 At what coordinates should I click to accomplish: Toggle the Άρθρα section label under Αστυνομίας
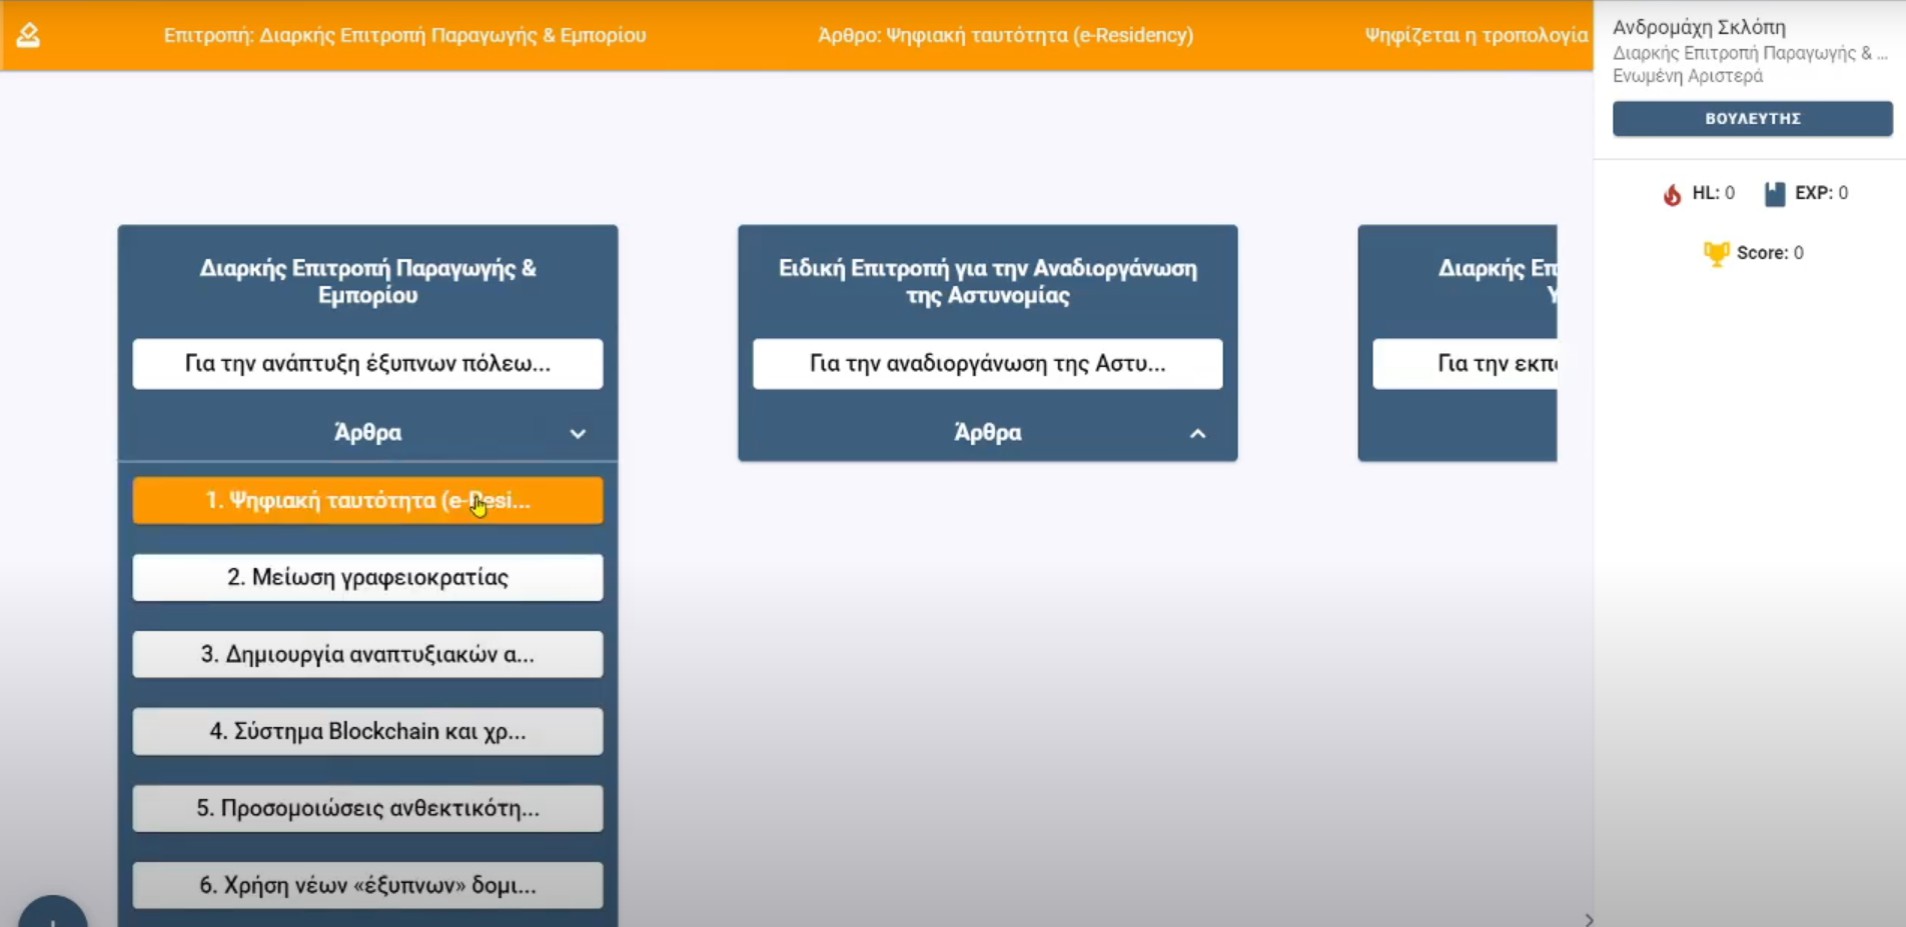tap(987, 433)
